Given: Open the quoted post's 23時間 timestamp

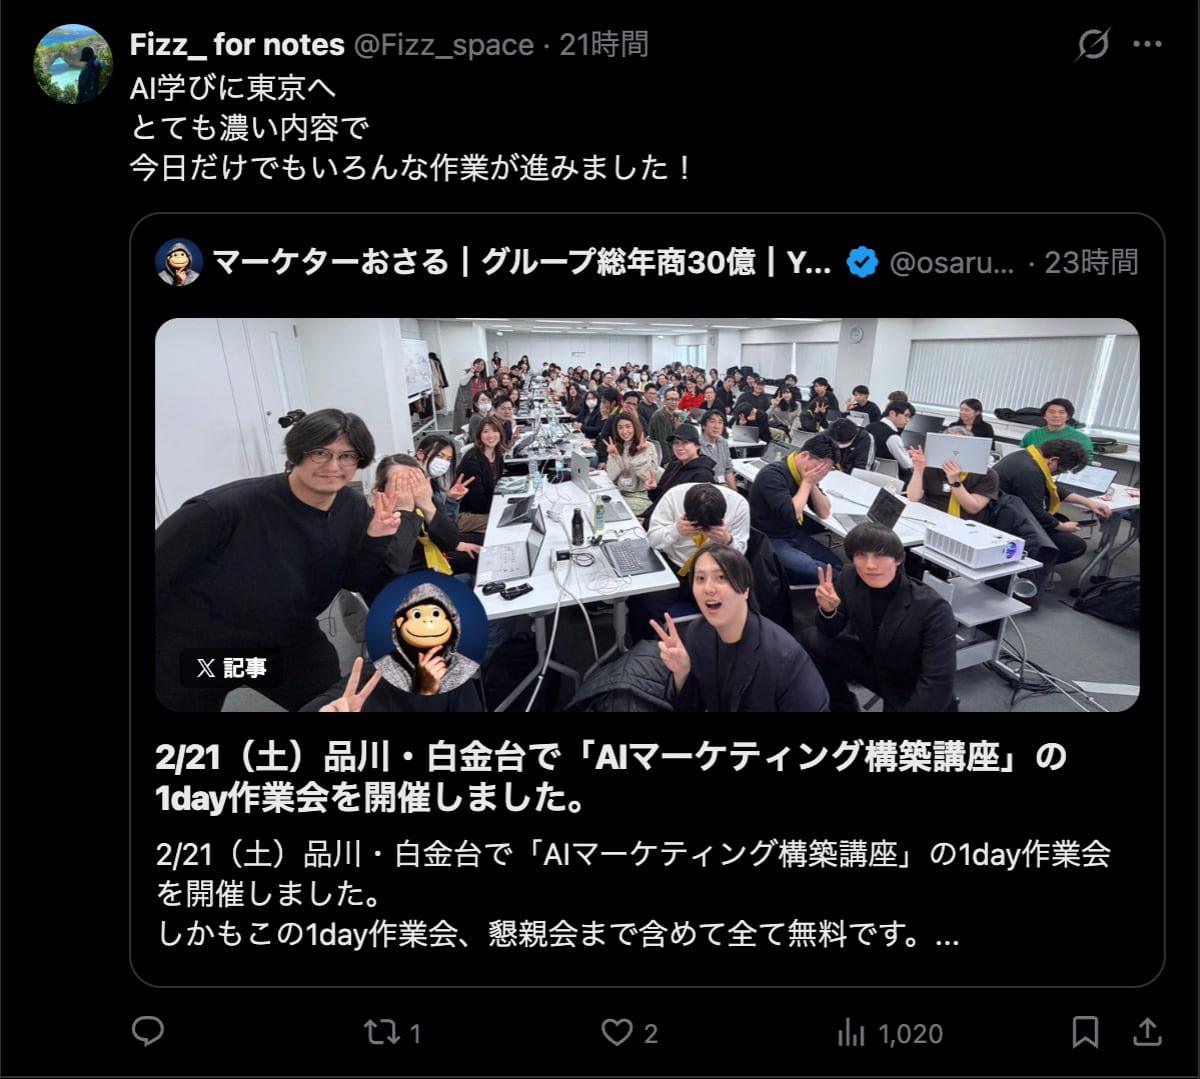Looking at the screenshot, I should pos(1091,262).
